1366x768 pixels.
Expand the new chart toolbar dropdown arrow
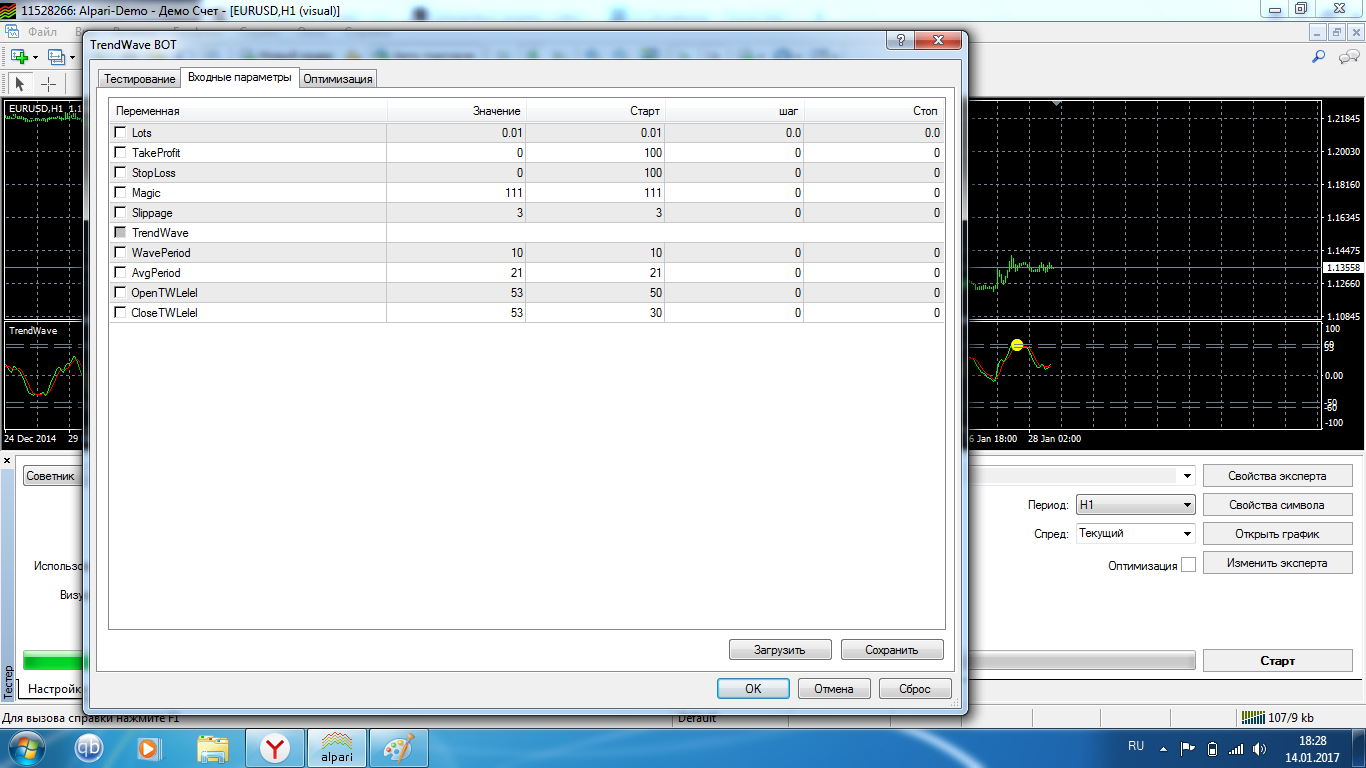[36, 57]
